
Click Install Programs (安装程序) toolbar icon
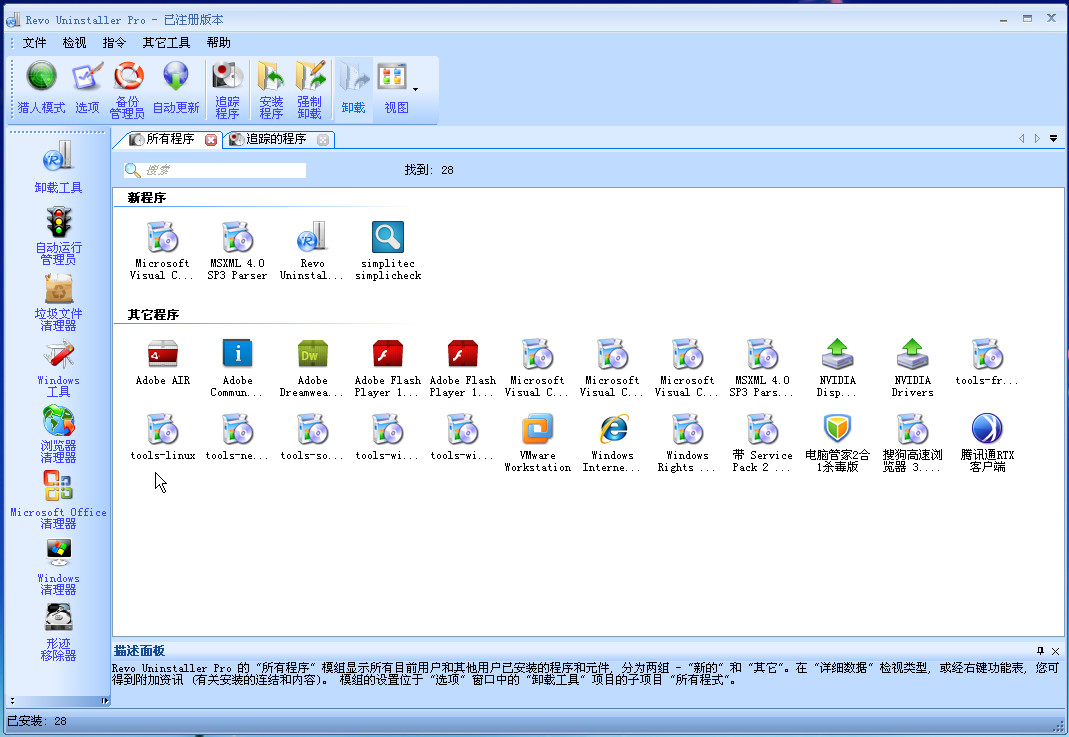click(x=271, y=89)
